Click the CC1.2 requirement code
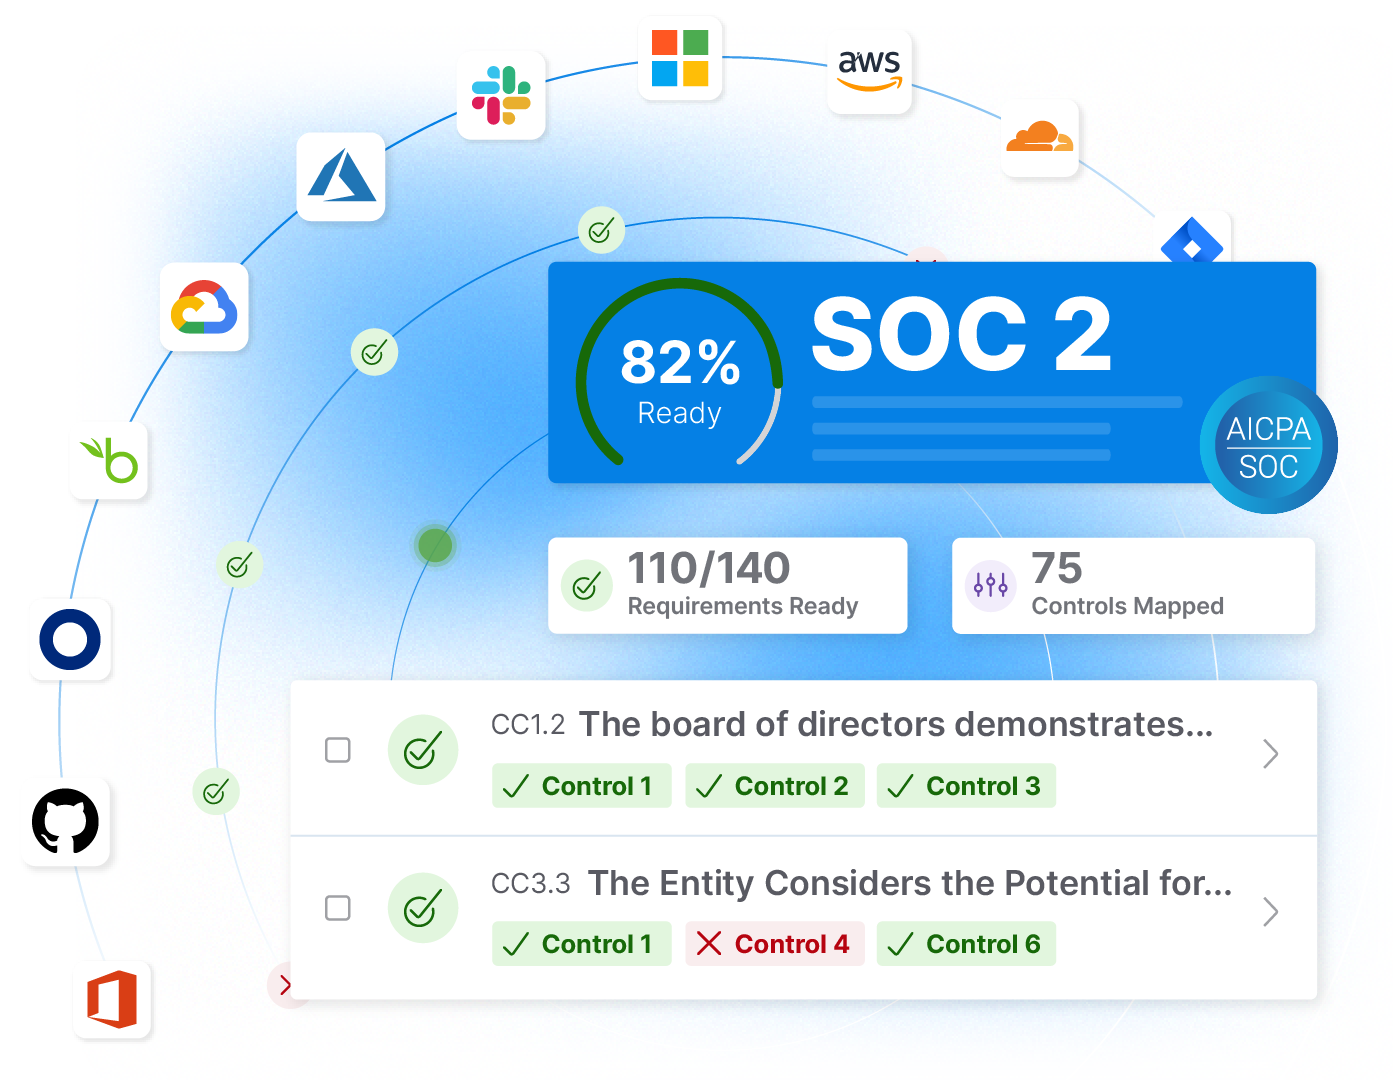This screenshot has width=1393, height=1080. point(528,725)
